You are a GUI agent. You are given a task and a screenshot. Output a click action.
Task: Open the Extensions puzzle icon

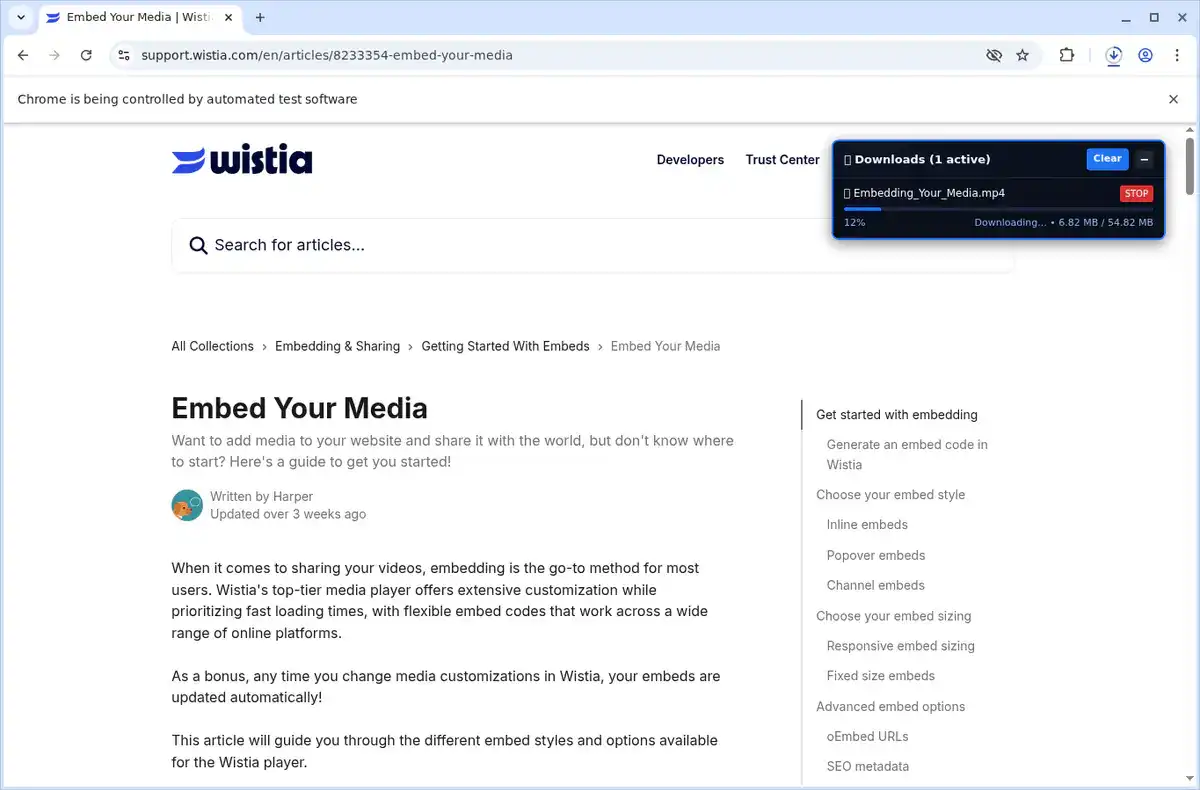(x=1067, y=55)
